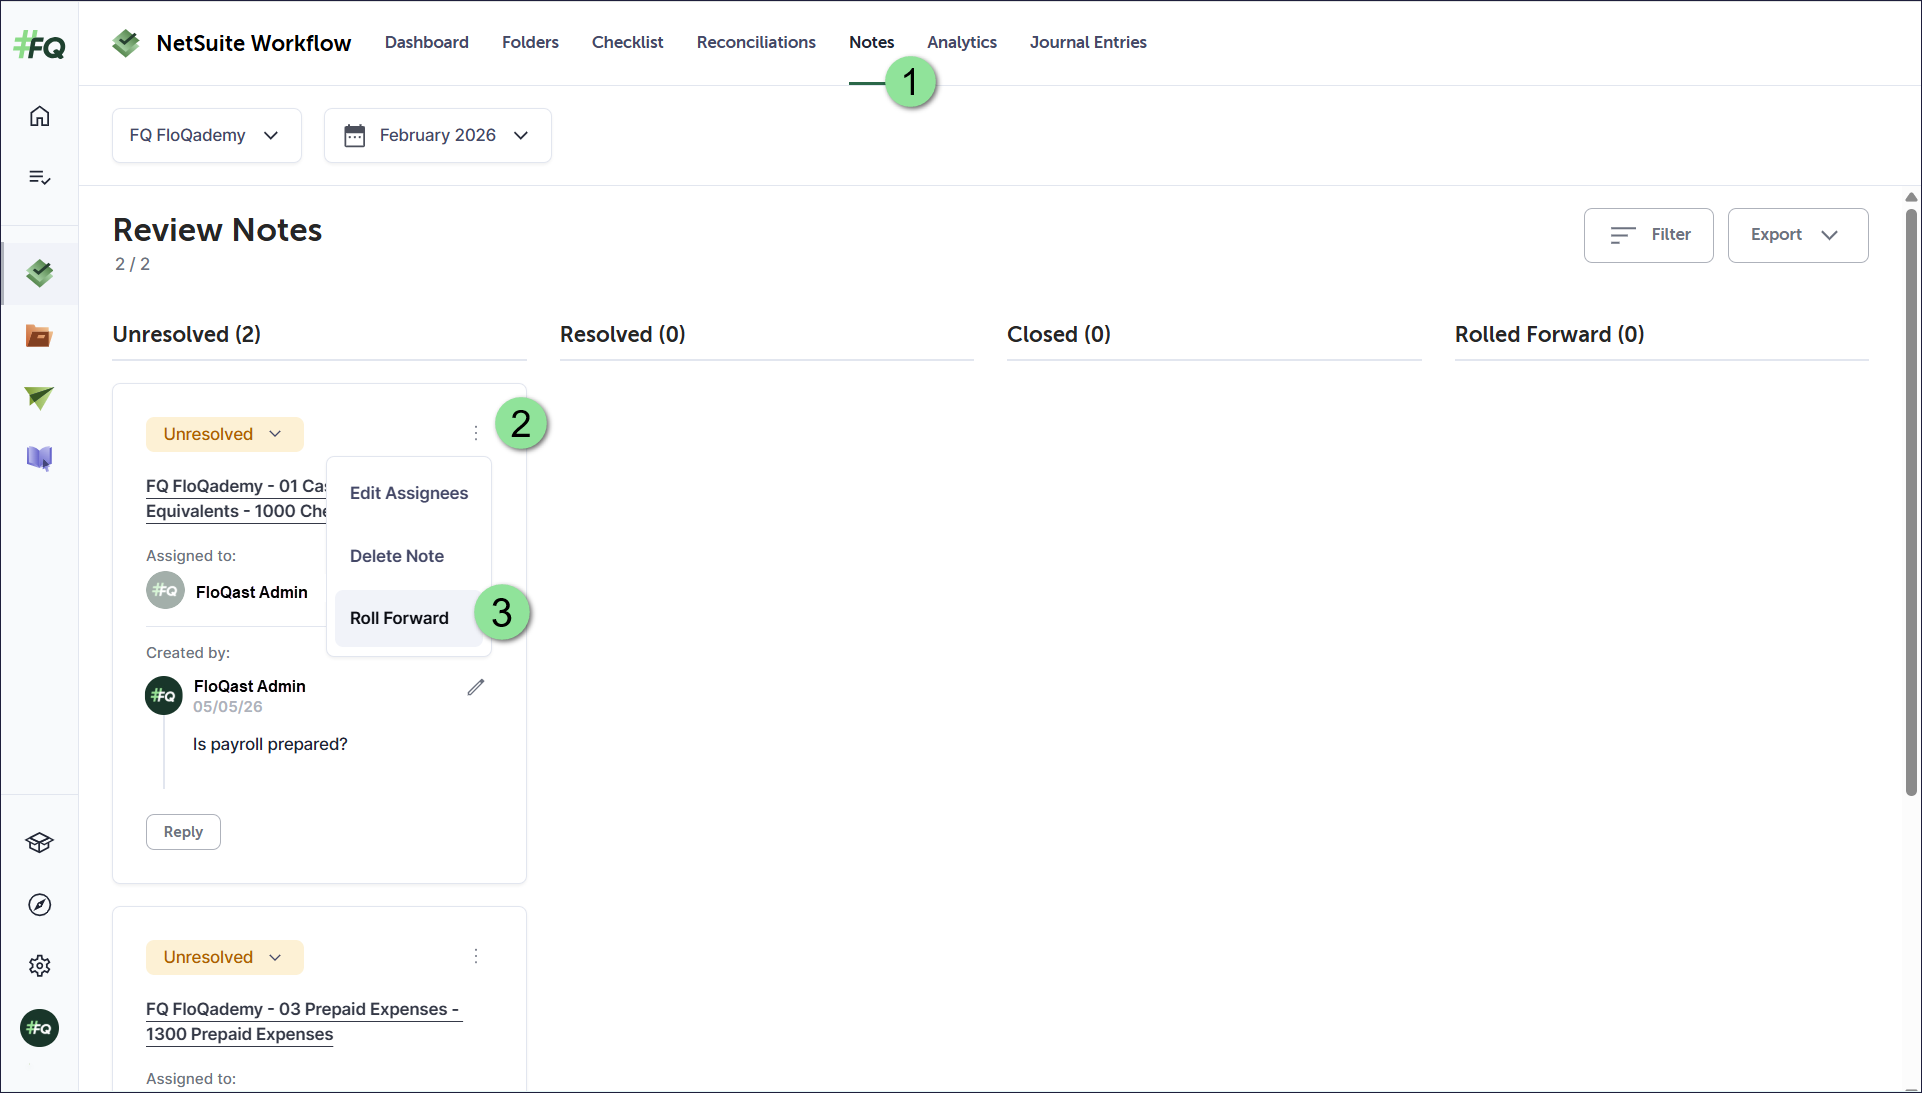Click the page vertical scrollbar
Image resolution: width=1922 pixels, height=1093 pixels.
[x=1911, y=500]
